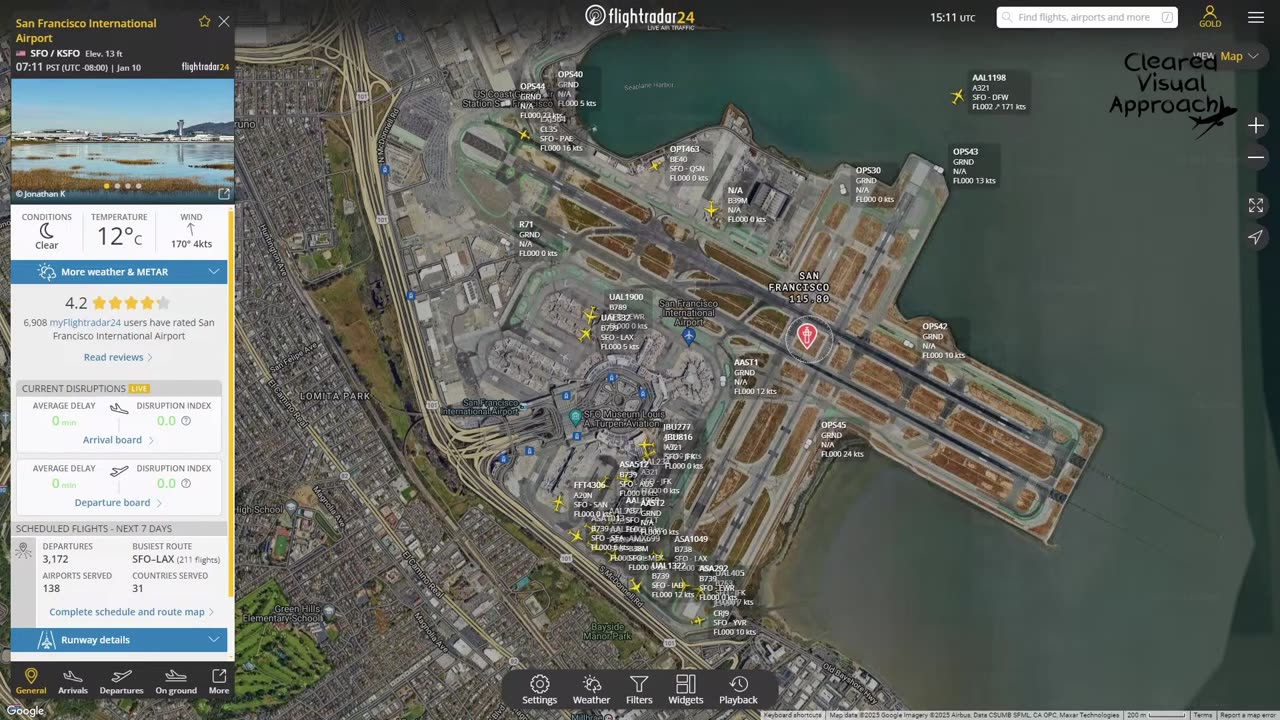Show info for arrival disruption index

click(x=186, y=421)
